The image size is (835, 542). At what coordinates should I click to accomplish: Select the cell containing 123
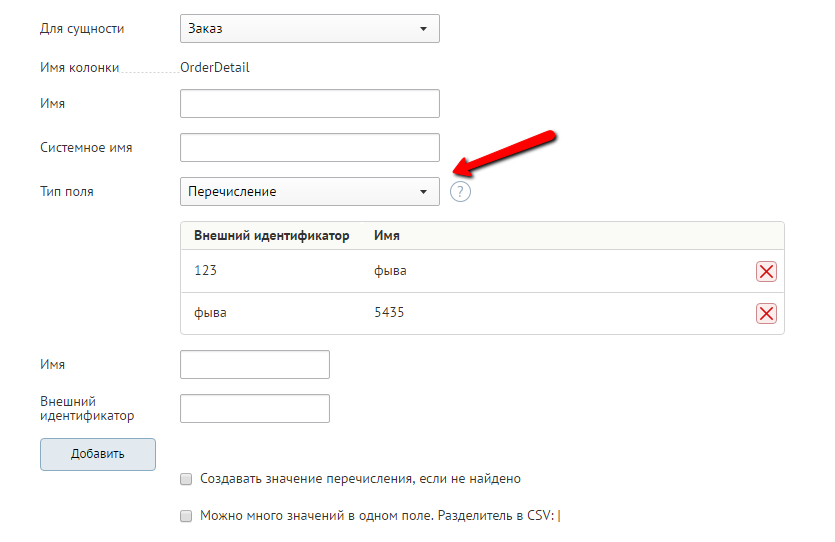[x=205, y=271]
